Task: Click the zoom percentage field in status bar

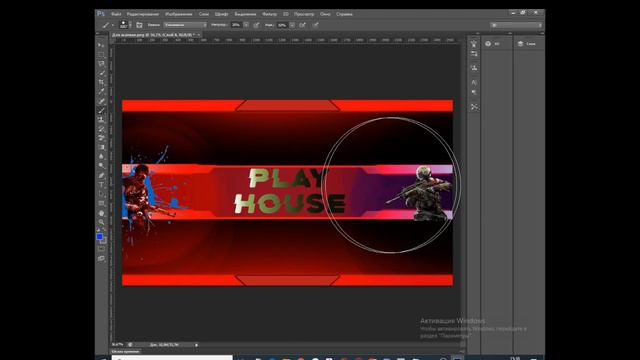Action: pyautogui.click(x=118, y=345)
